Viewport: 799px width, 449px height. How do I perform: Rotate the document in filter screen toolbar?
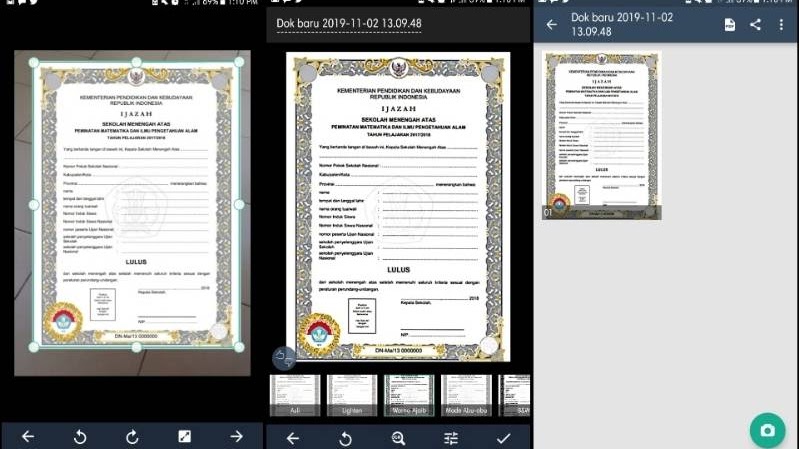click(x=345, y=438)
